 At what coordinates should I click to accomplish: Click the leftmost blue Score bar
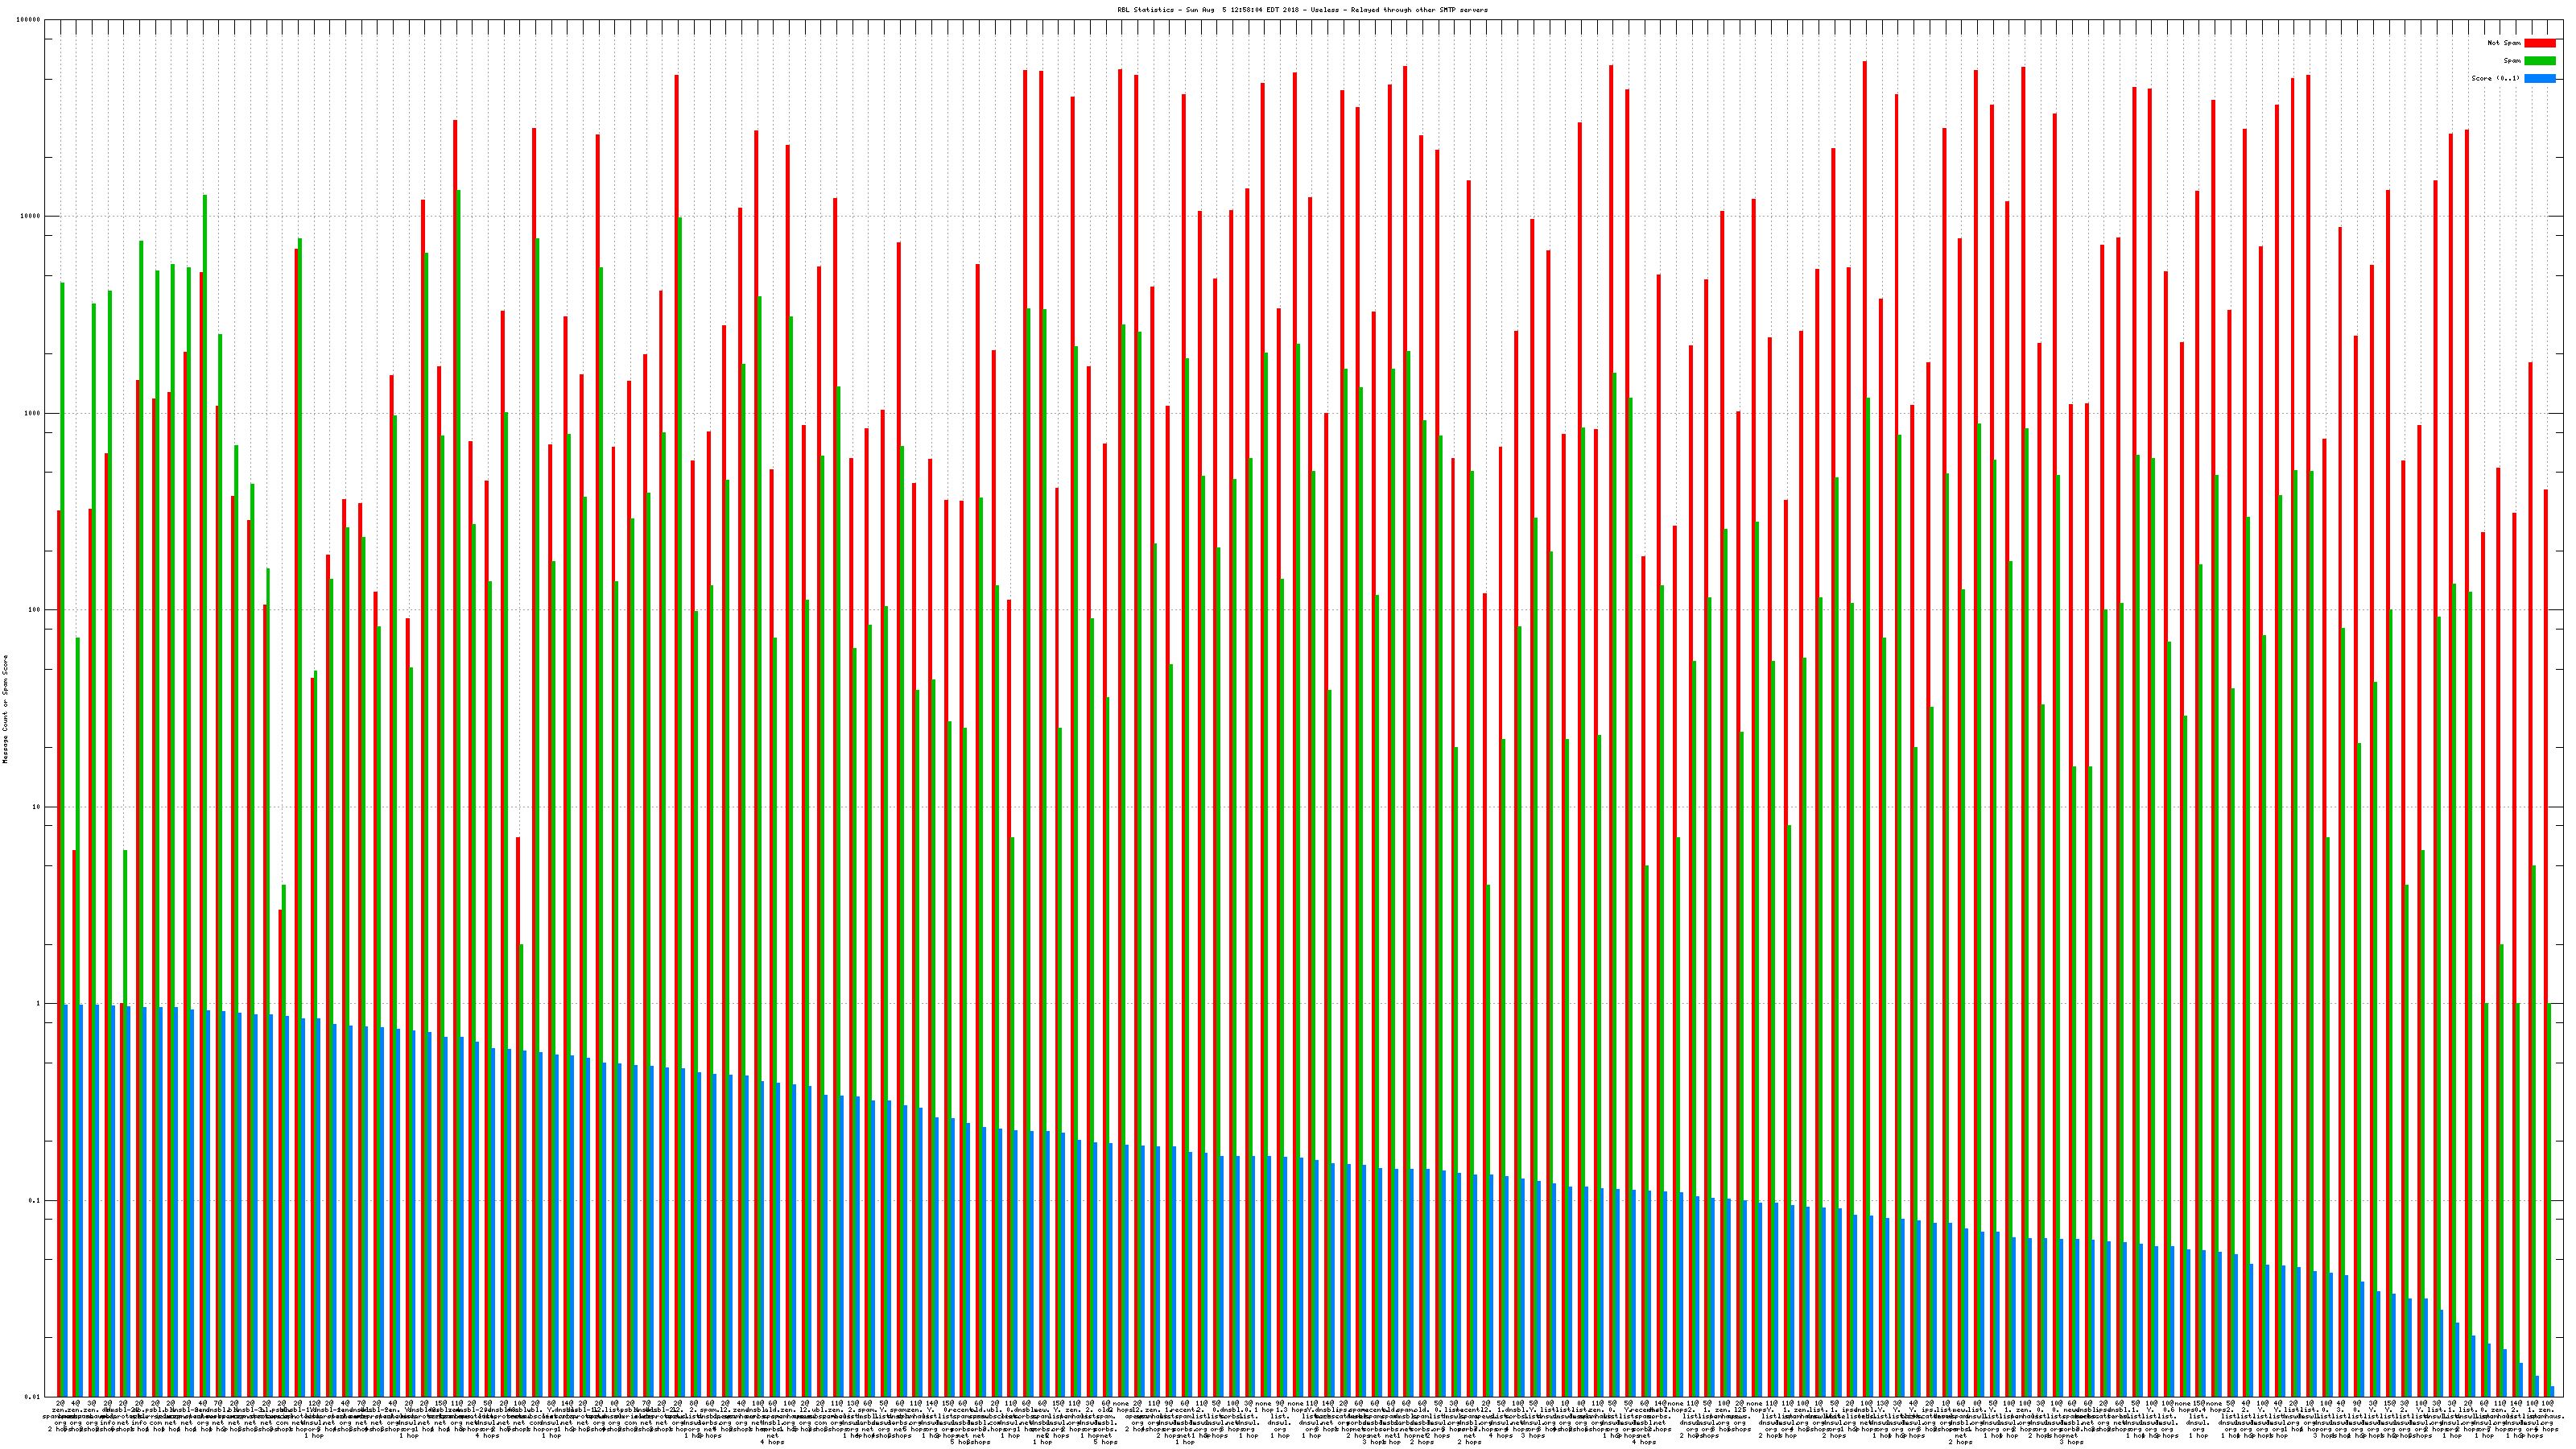66,1200
